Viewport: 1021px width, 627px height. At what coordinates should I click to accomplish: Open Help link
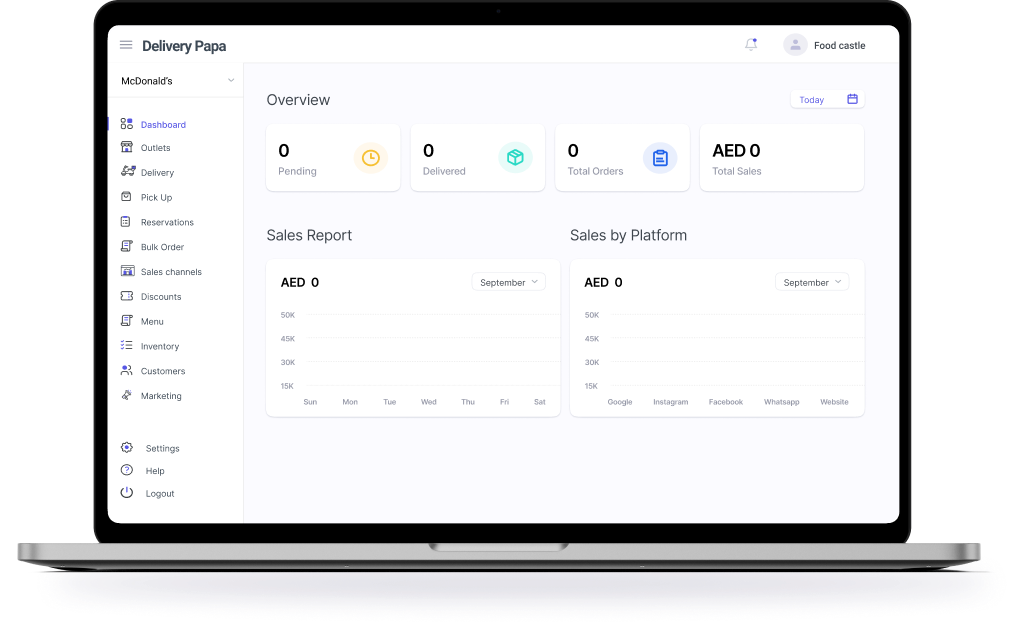pos(155,471)
